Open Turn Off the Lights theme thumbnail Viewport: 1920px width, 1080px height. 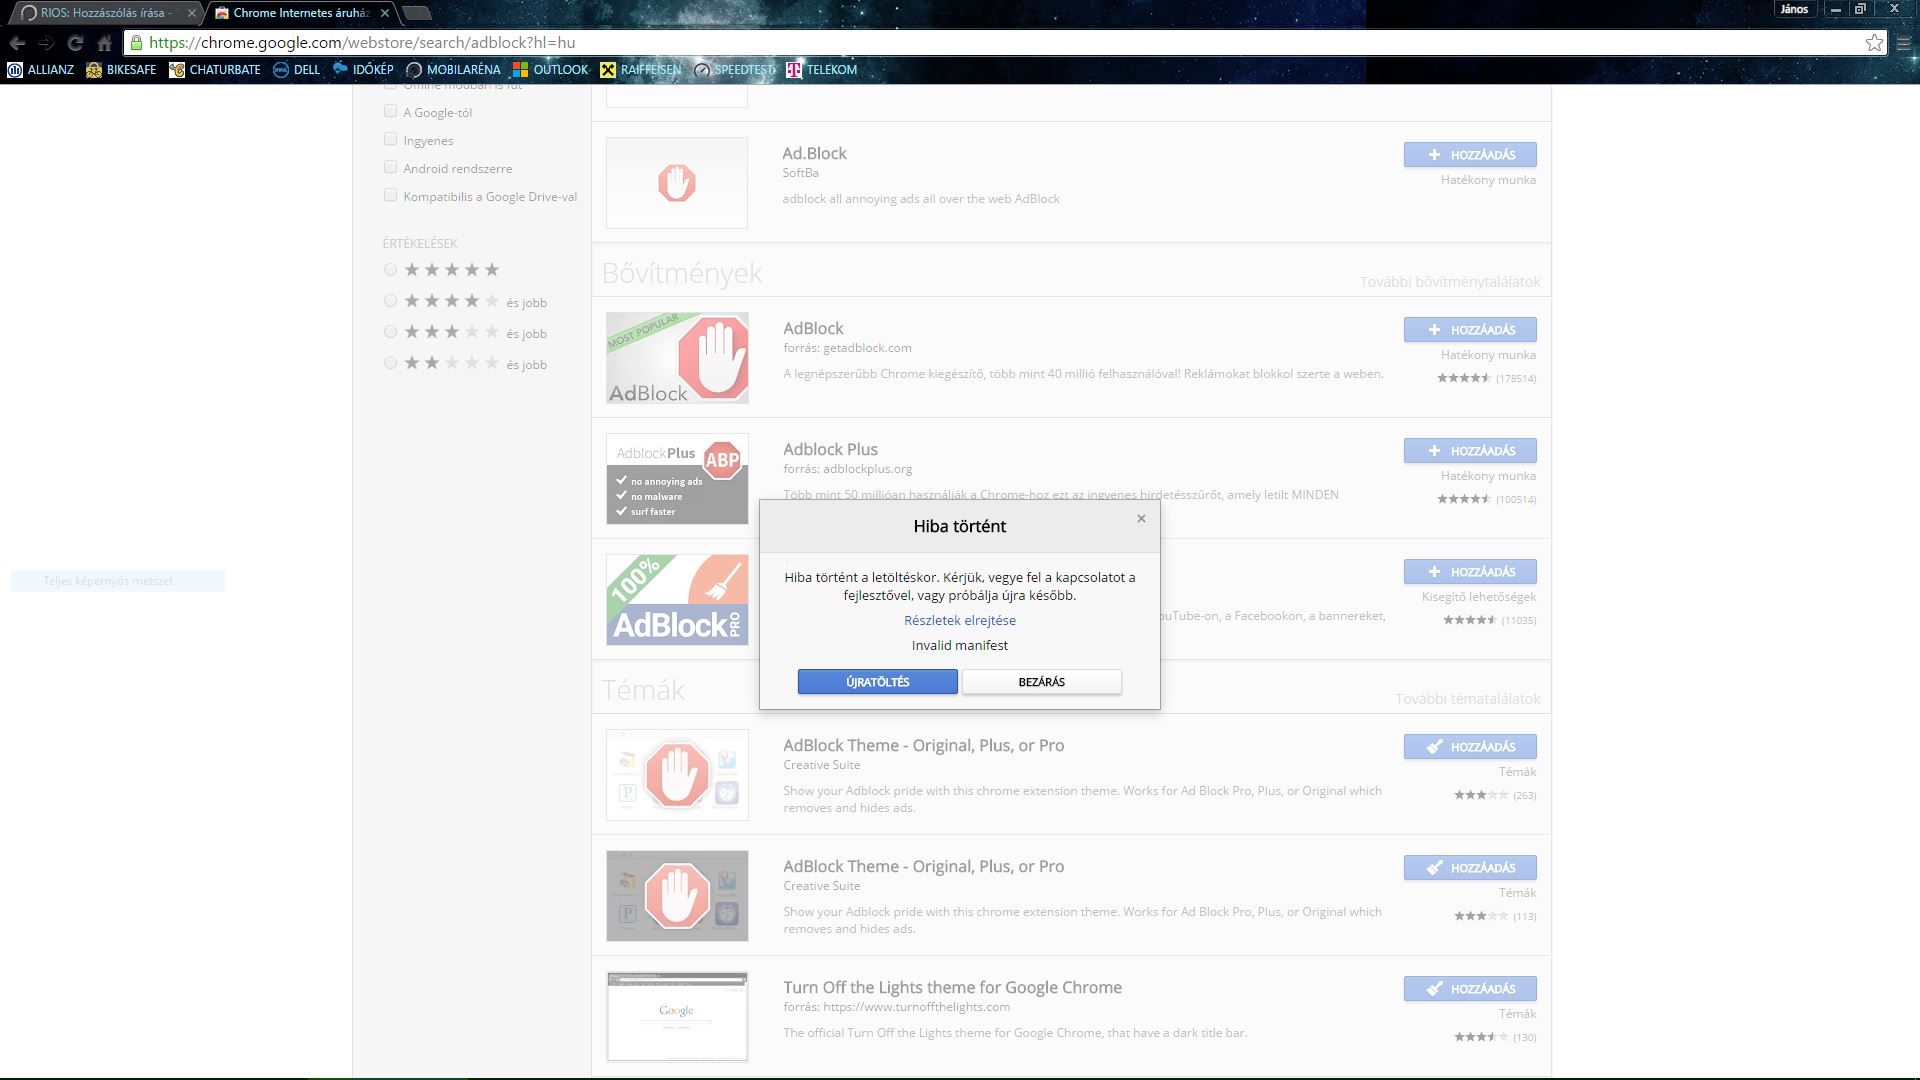[x=677, y=1017]
